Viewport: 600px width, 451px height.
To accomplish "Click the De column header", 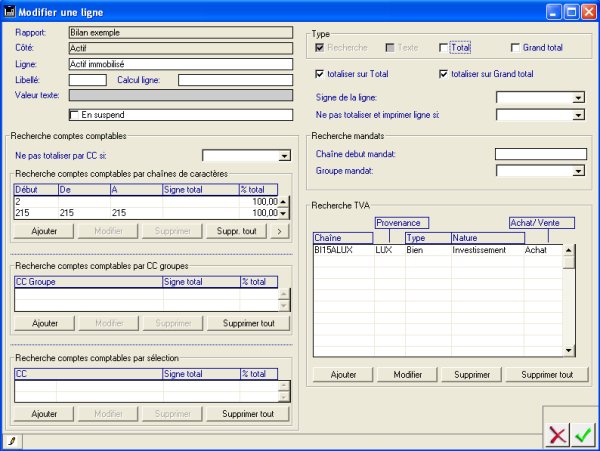I will tap(84, 190).
